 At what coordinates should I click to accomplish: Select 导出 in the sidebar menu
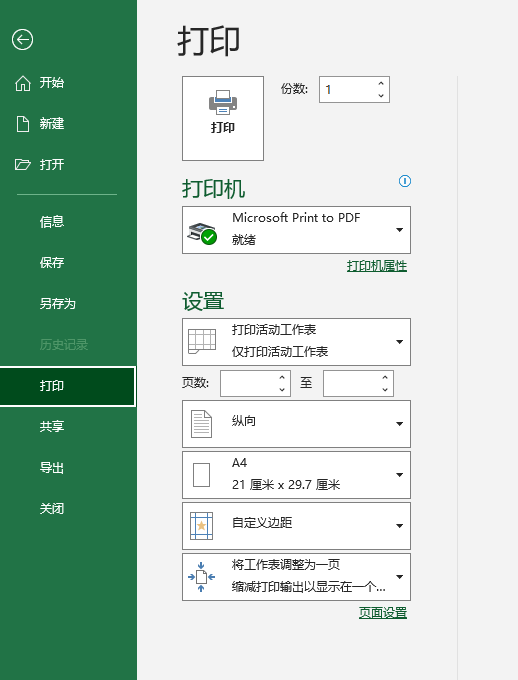point(52,468)
